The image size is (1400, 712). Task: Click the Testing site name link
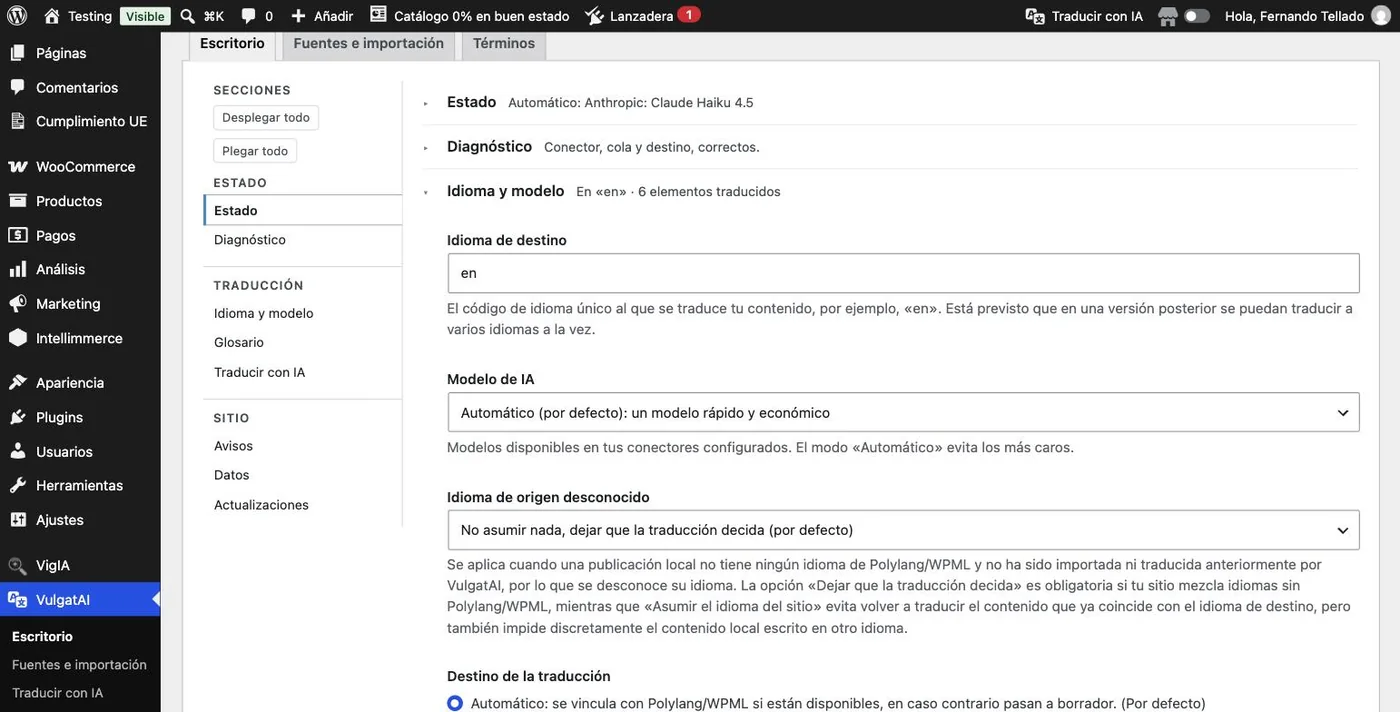[90, 16]
